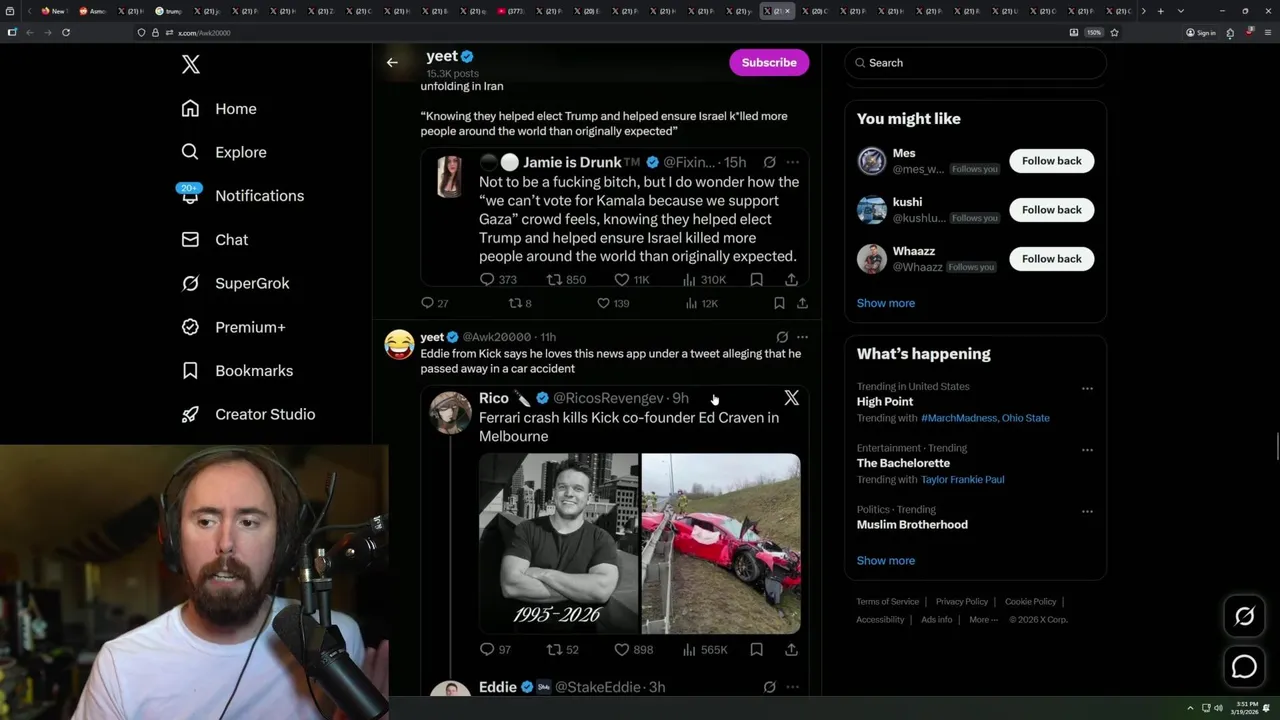Share the Rico post
Screen dimensions: 1280x720
coord(791,650)
